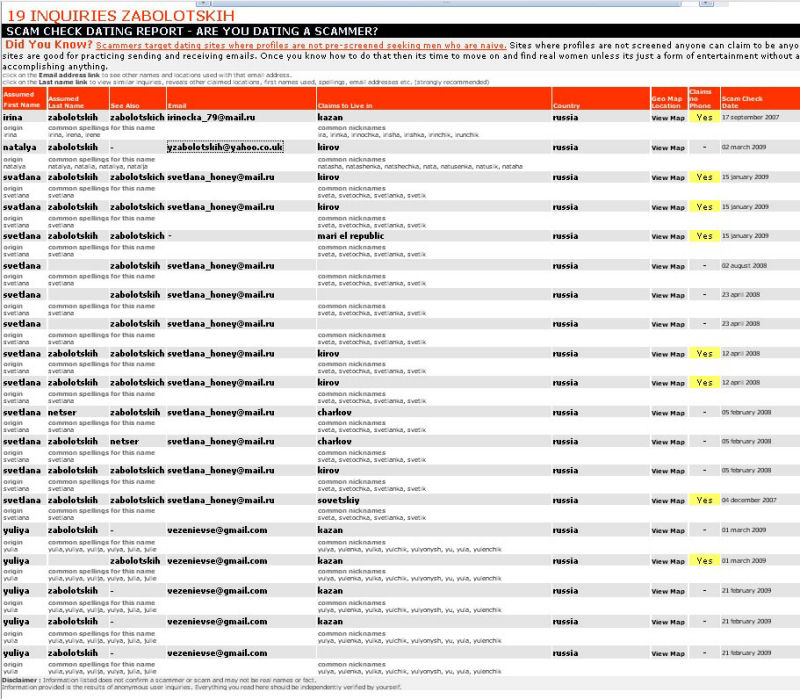Open last name link zabolotskih in irina row
The image size is (800, 699).
tap(72, 117)
